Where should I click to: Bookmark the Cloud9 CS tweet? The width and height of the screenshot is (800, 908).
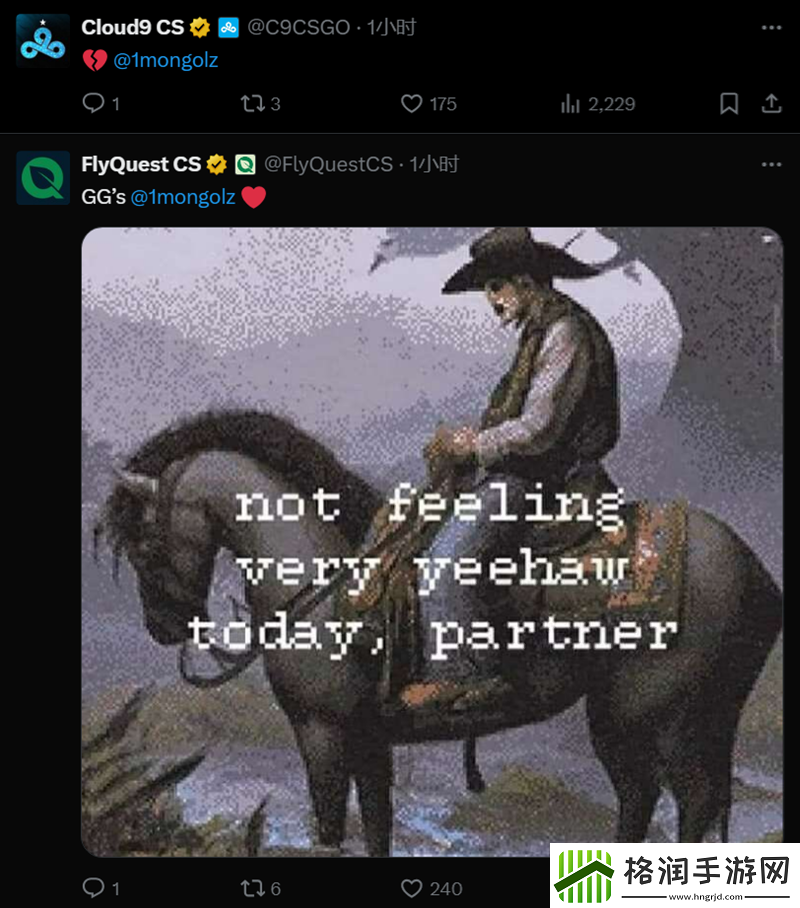click(x=729, y=104)
